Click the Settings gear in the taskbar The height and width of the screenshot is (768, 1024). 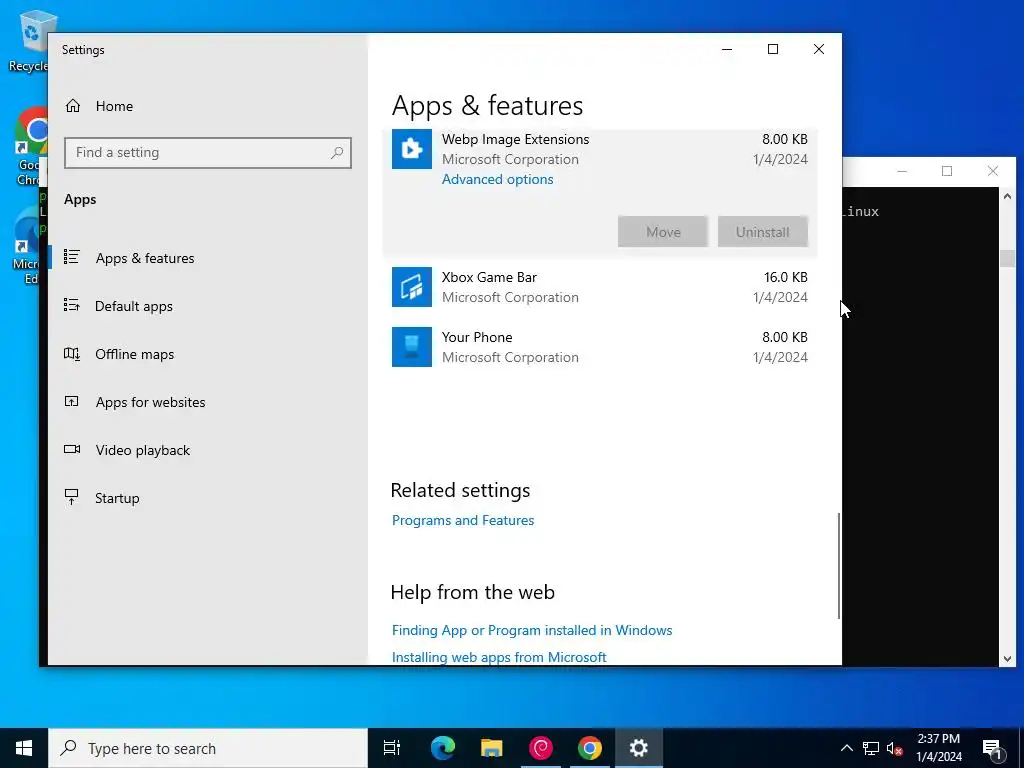point(639,748)
